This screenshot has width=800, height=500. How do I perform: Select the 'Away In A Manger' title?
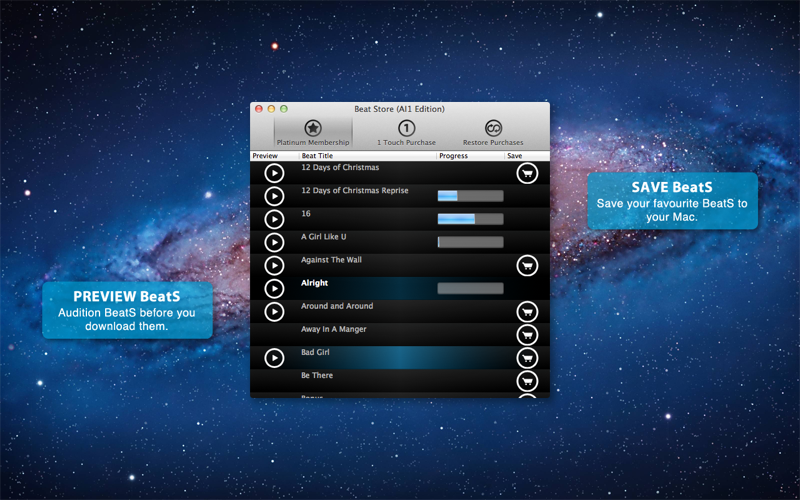coord(334,329)
